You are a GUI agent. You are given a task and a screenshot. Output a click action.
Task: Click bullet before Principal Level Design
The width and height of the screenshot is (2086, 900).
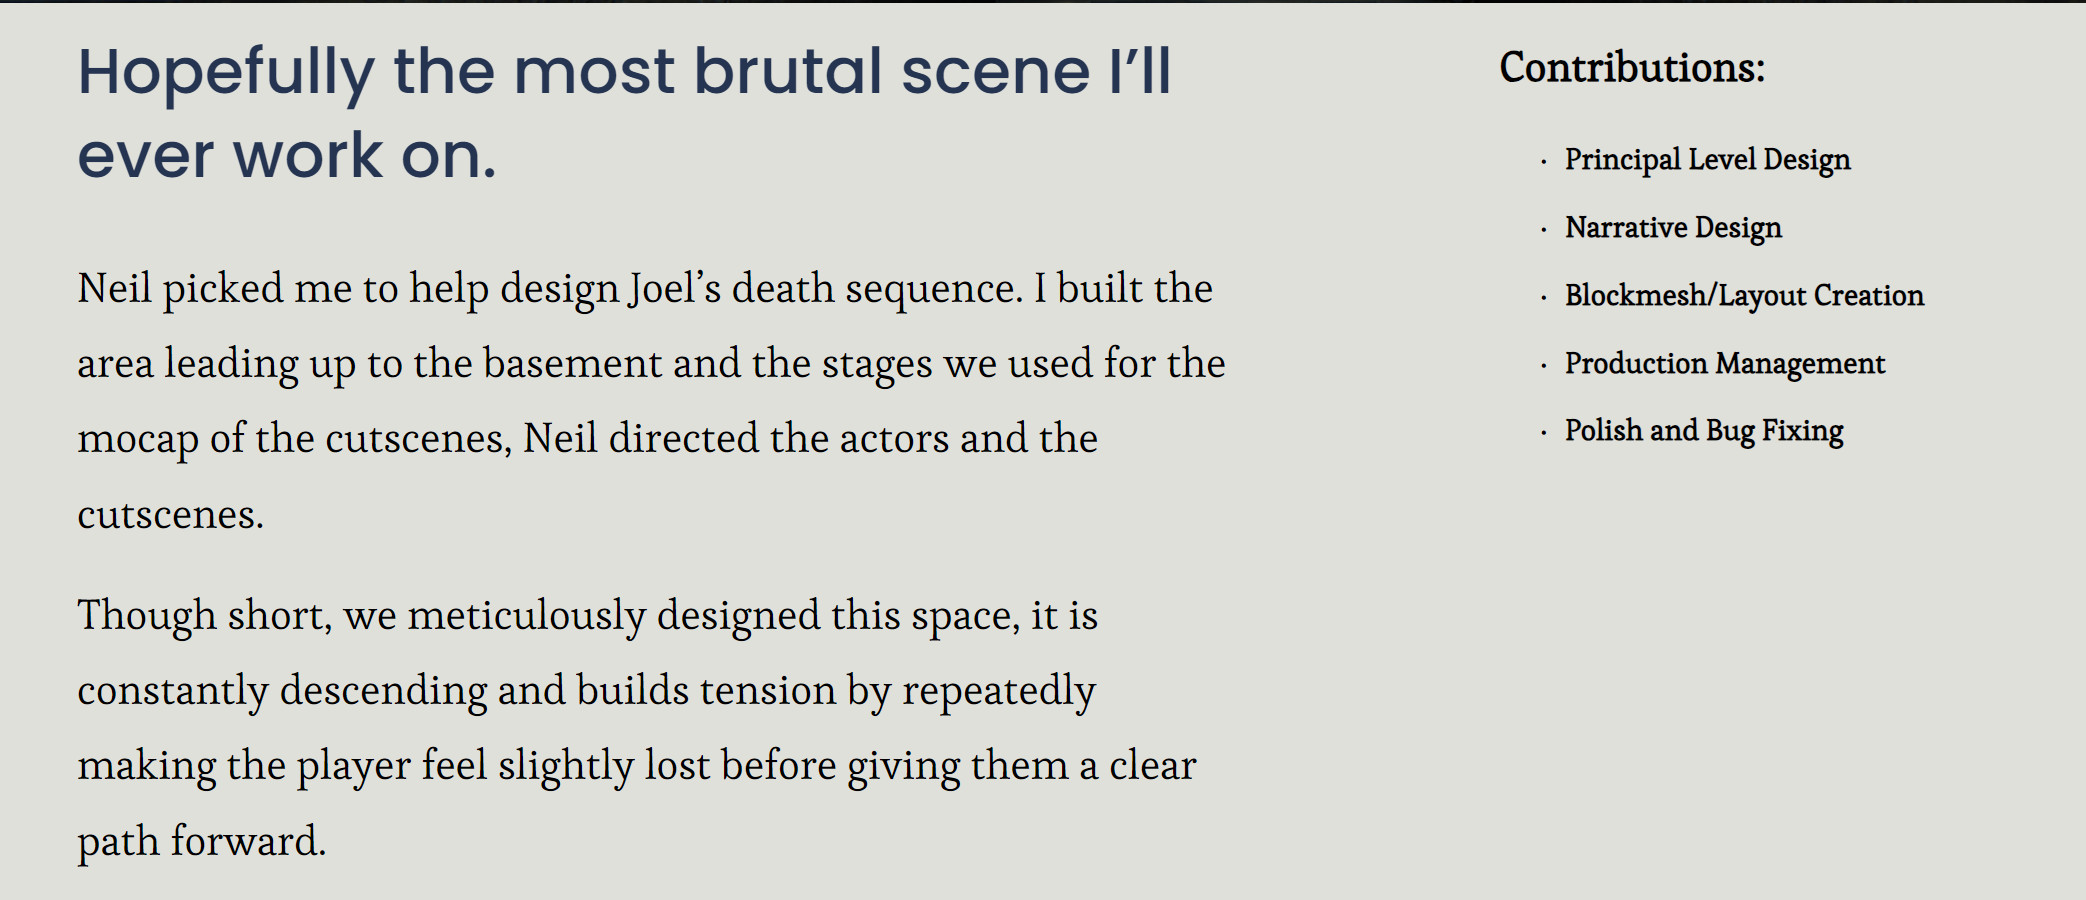point(1544,162)
